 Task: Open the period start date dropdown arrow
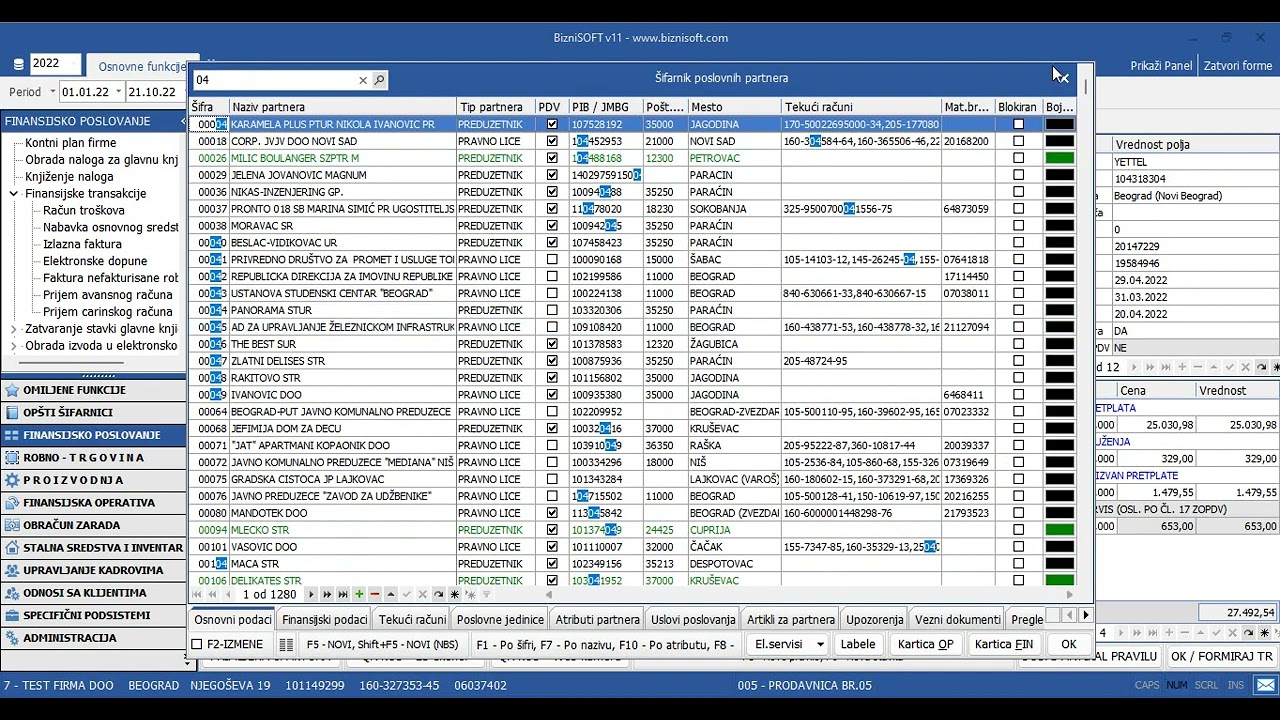pos(118,91)
